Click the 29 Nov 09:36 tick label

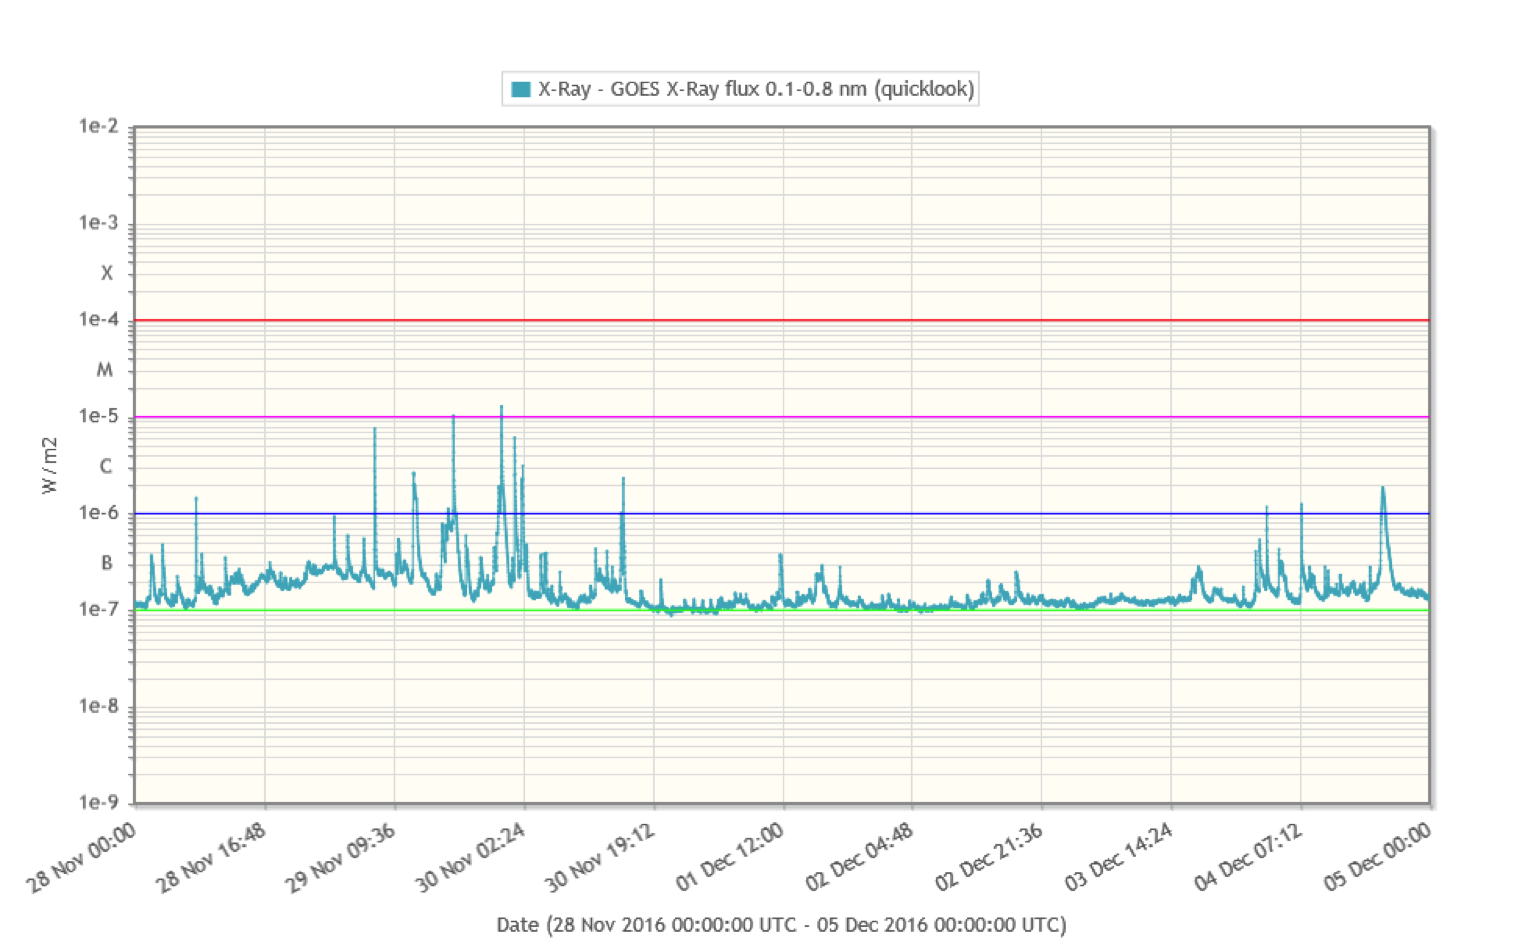[x=341, y=857]
